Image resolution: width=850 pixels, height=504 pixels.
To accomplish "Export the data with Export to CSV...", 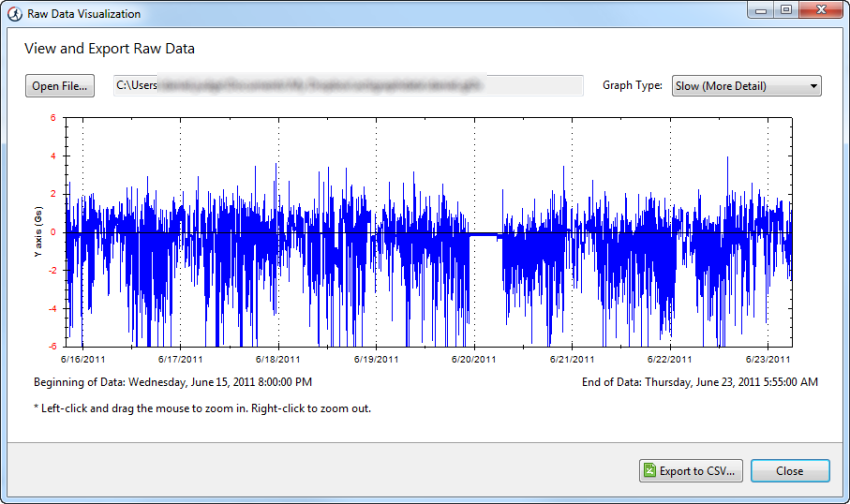I will (x=690, y=471).
